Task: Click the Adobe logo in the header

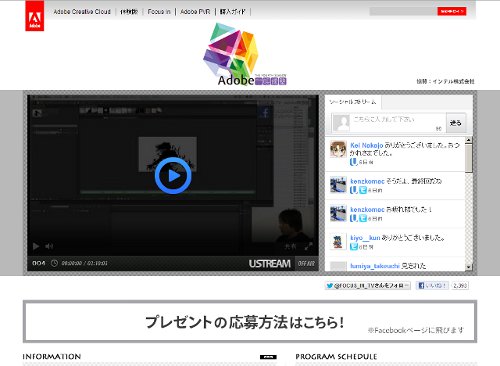Action: tap(35, 16)
